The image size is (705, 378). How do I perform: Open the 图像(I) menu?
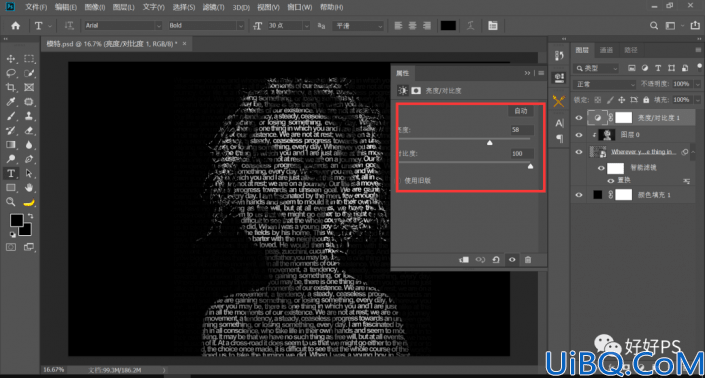[95, 7]
